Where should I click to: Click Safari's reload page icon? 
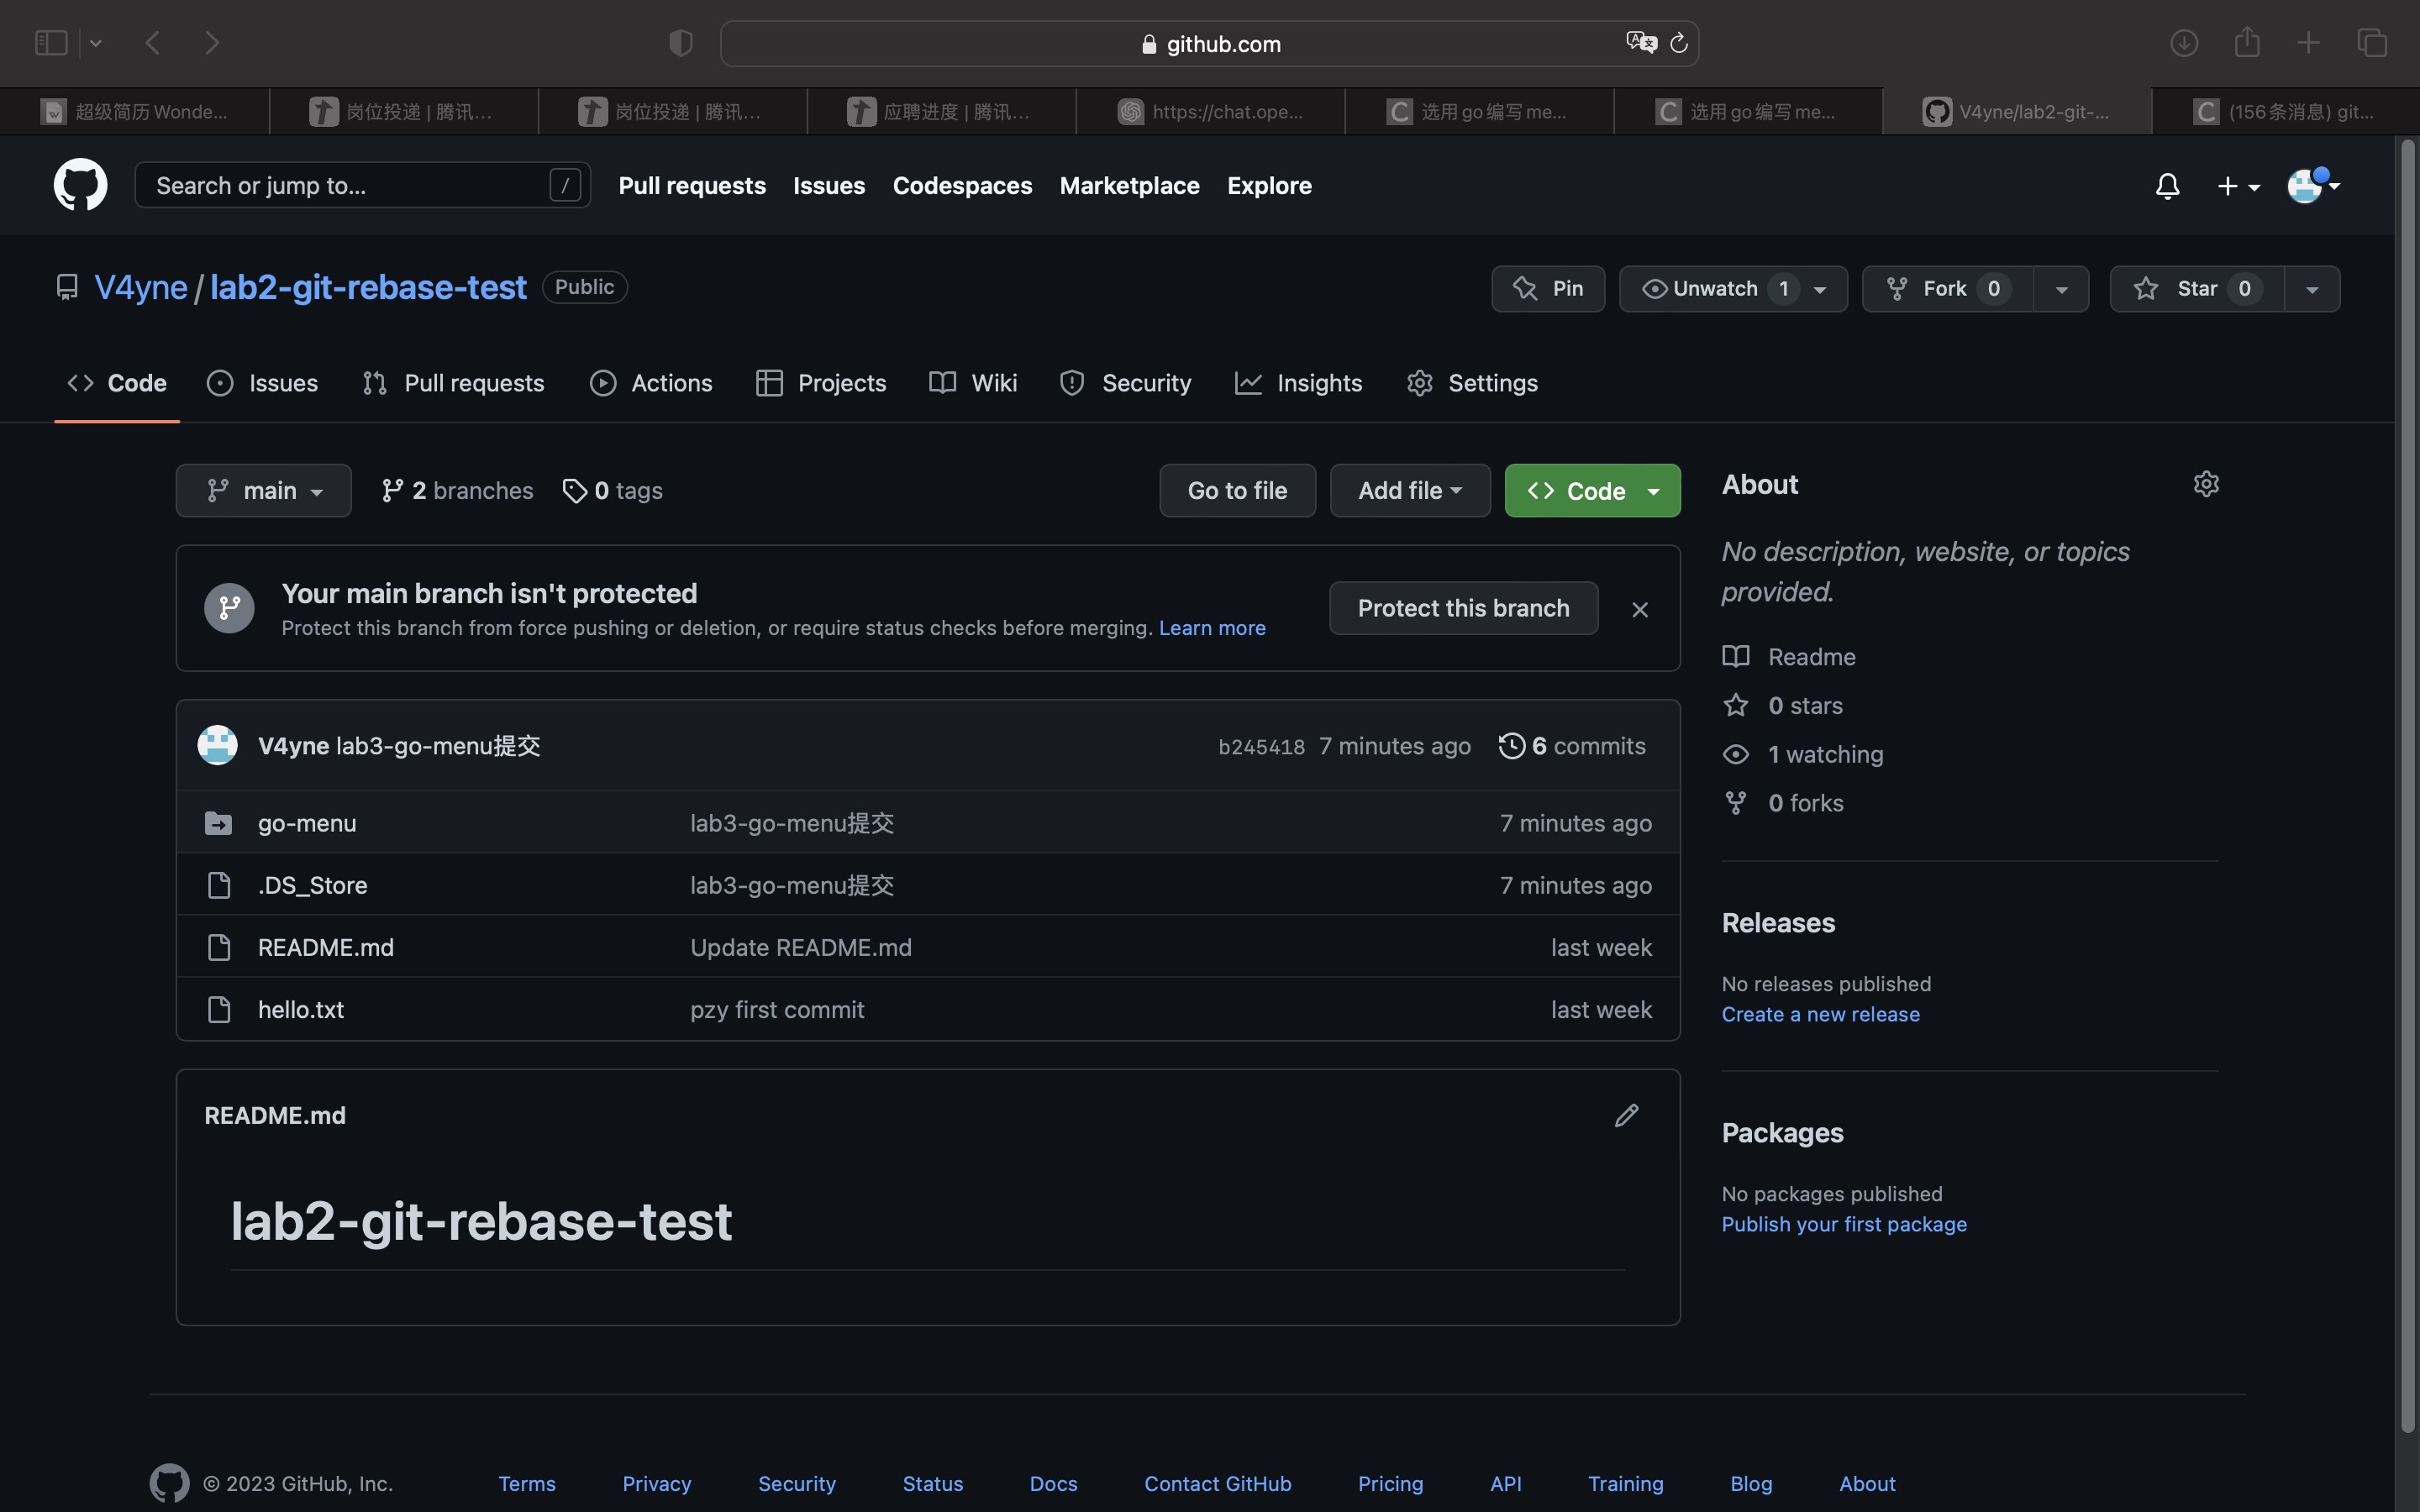(1680, 43)
